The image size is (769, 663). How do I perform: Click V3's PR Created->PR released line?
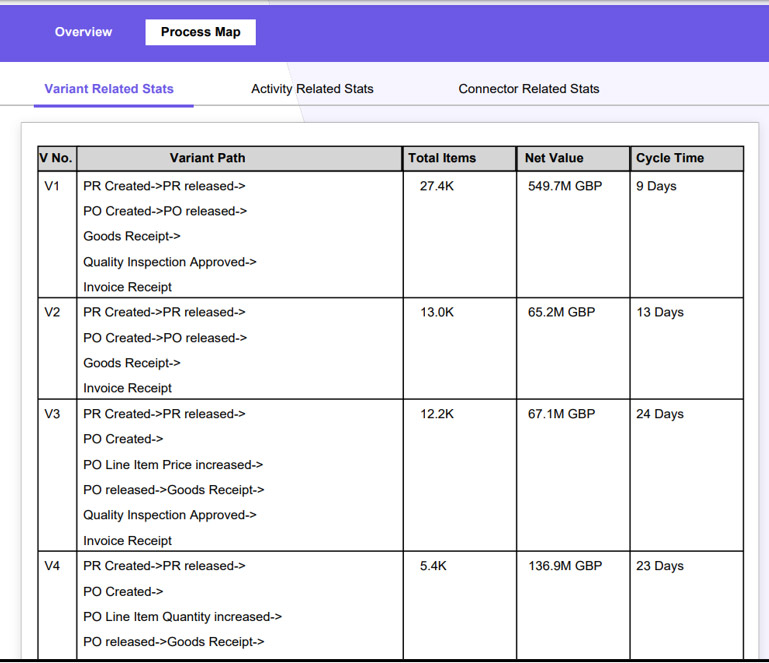tap(164, 414)
